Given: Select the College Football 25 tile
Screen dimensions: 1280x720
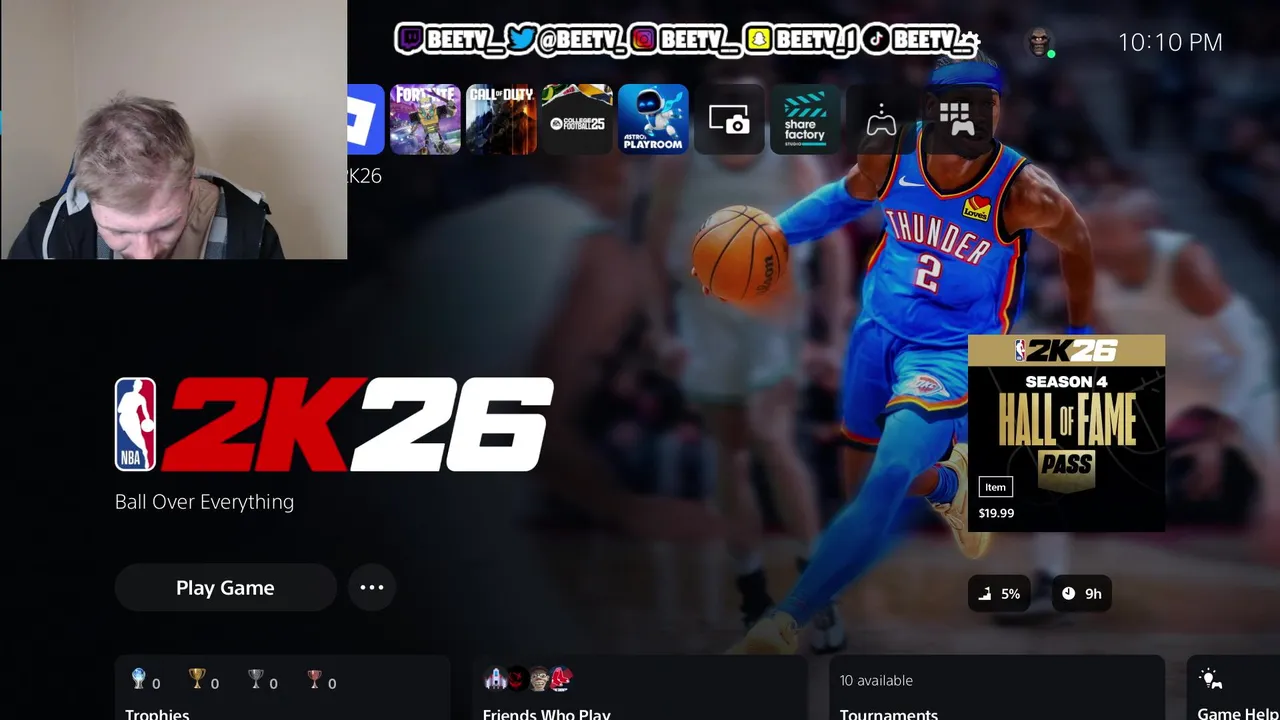Looking at the screenshot, I should pyautogui.click(x=577, y=119).
